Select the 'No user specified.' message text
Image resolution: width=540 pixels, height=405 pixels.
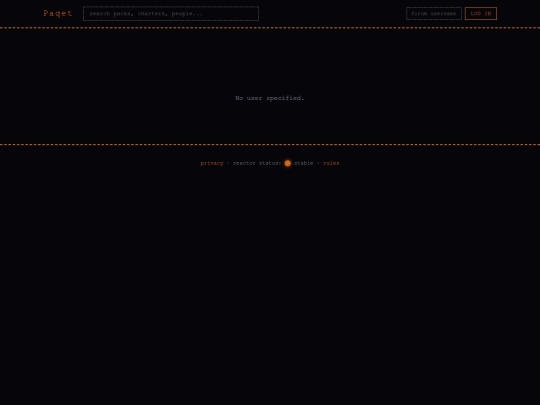click(270, 98)
